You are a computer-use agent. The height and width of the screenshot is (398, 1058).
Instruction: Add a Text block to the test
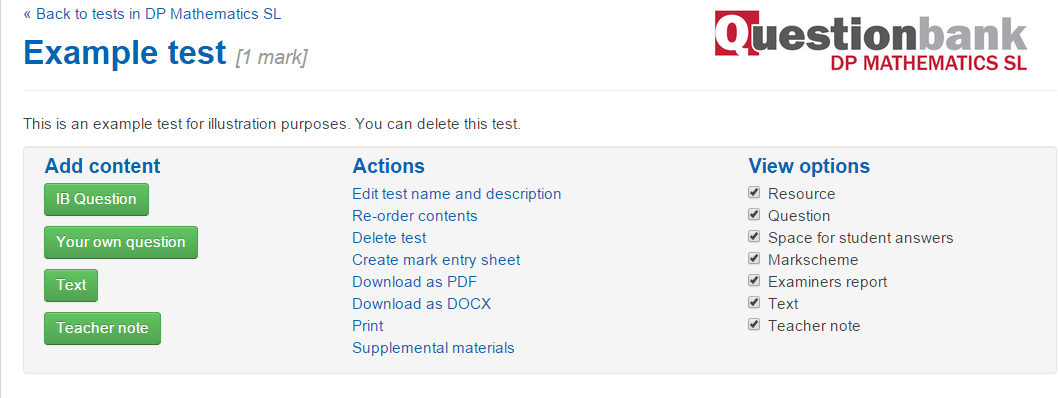tap(71, 285)
